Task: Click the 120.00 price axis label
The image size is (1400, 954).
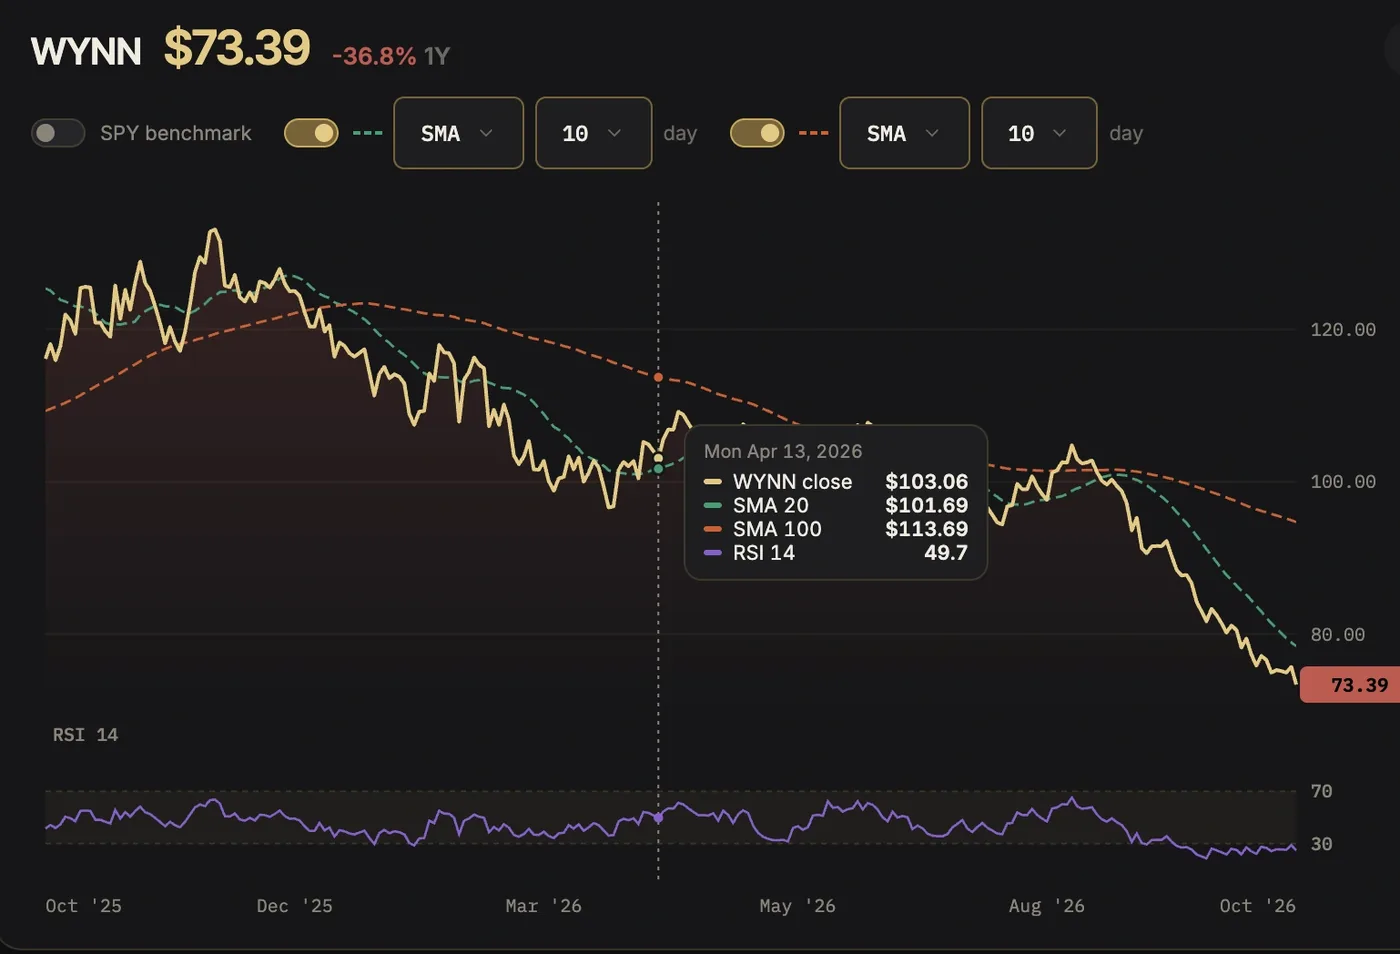Action: pyautogui.click(x=1343, y=330)
